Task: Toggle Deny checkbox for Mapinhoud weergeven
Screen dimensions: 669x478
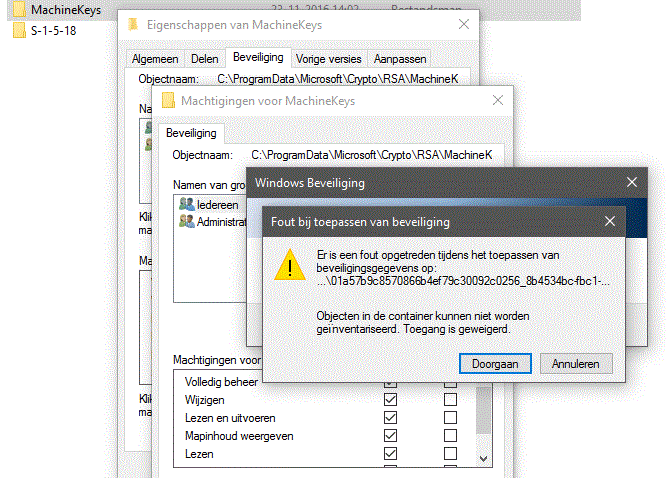Action: tap(450, 435)
